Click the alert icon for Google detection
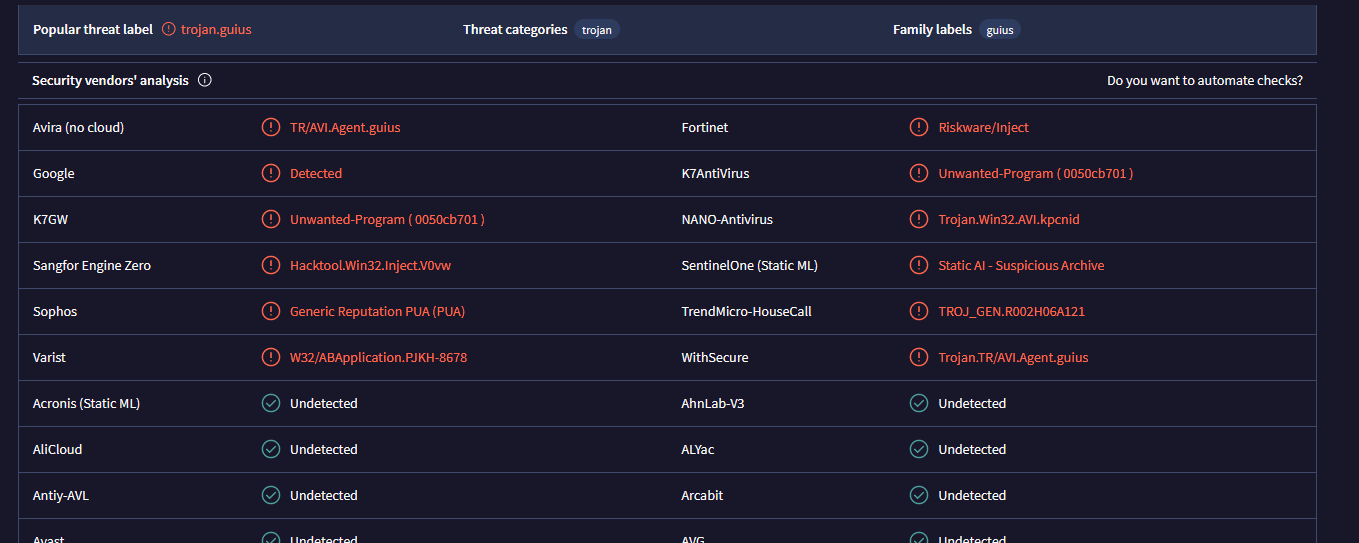The height and width of the screenshot is (543, 1359). click(x=270, y=173)
